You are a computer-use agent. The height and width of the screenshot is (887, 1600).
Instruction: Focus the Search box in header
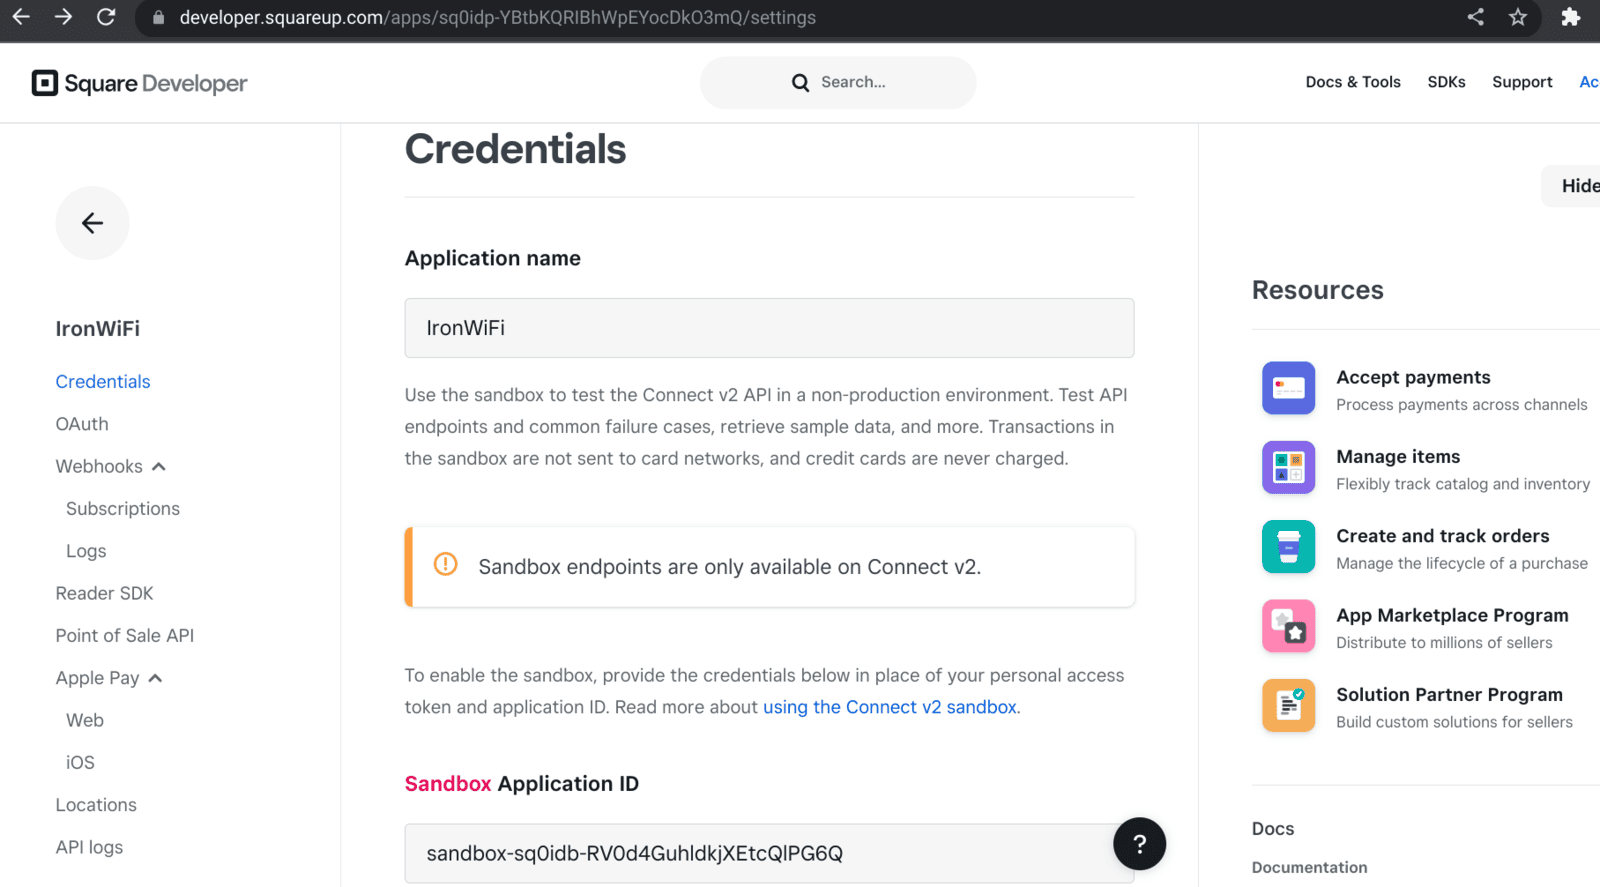[x=838, y=82]
